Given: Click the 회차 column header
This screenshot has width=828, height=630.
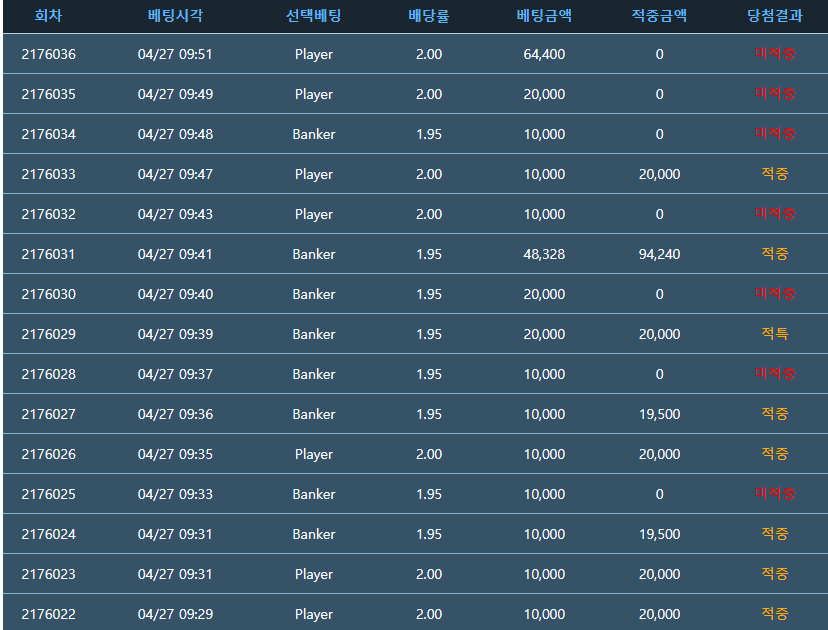Looking at the screenshot, I should point(48,16).
